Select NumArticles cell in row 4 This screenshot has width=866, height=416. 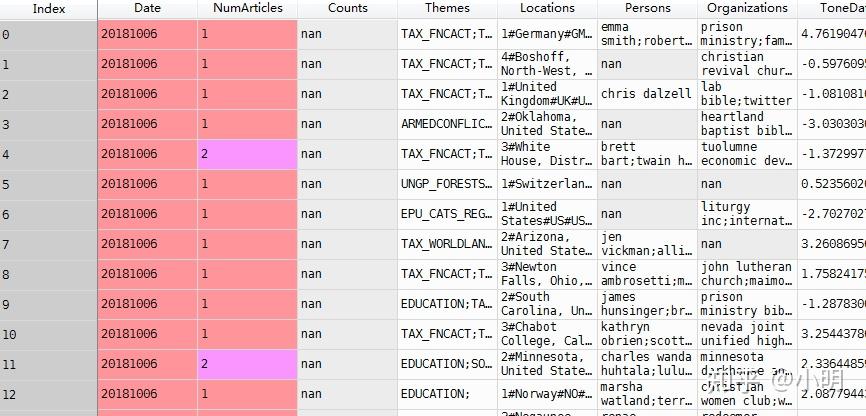[247, 154]
